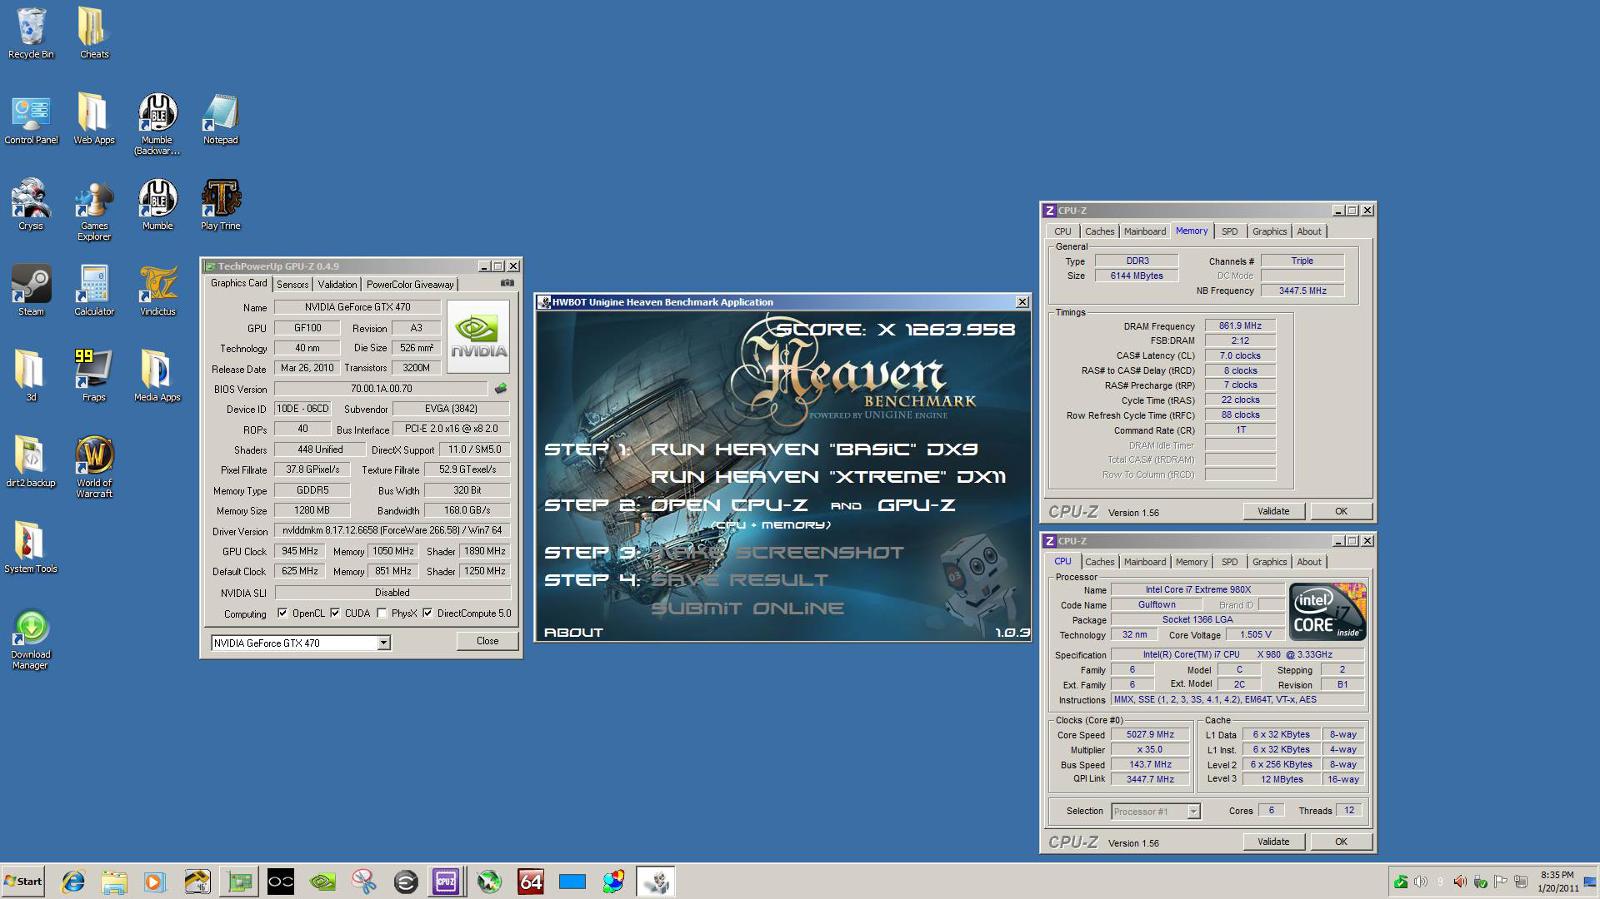Click the NVIDIA taskbar icon
Image resolution: width=1600 pixels, height=899 pixels.
(x=322, y=881)
